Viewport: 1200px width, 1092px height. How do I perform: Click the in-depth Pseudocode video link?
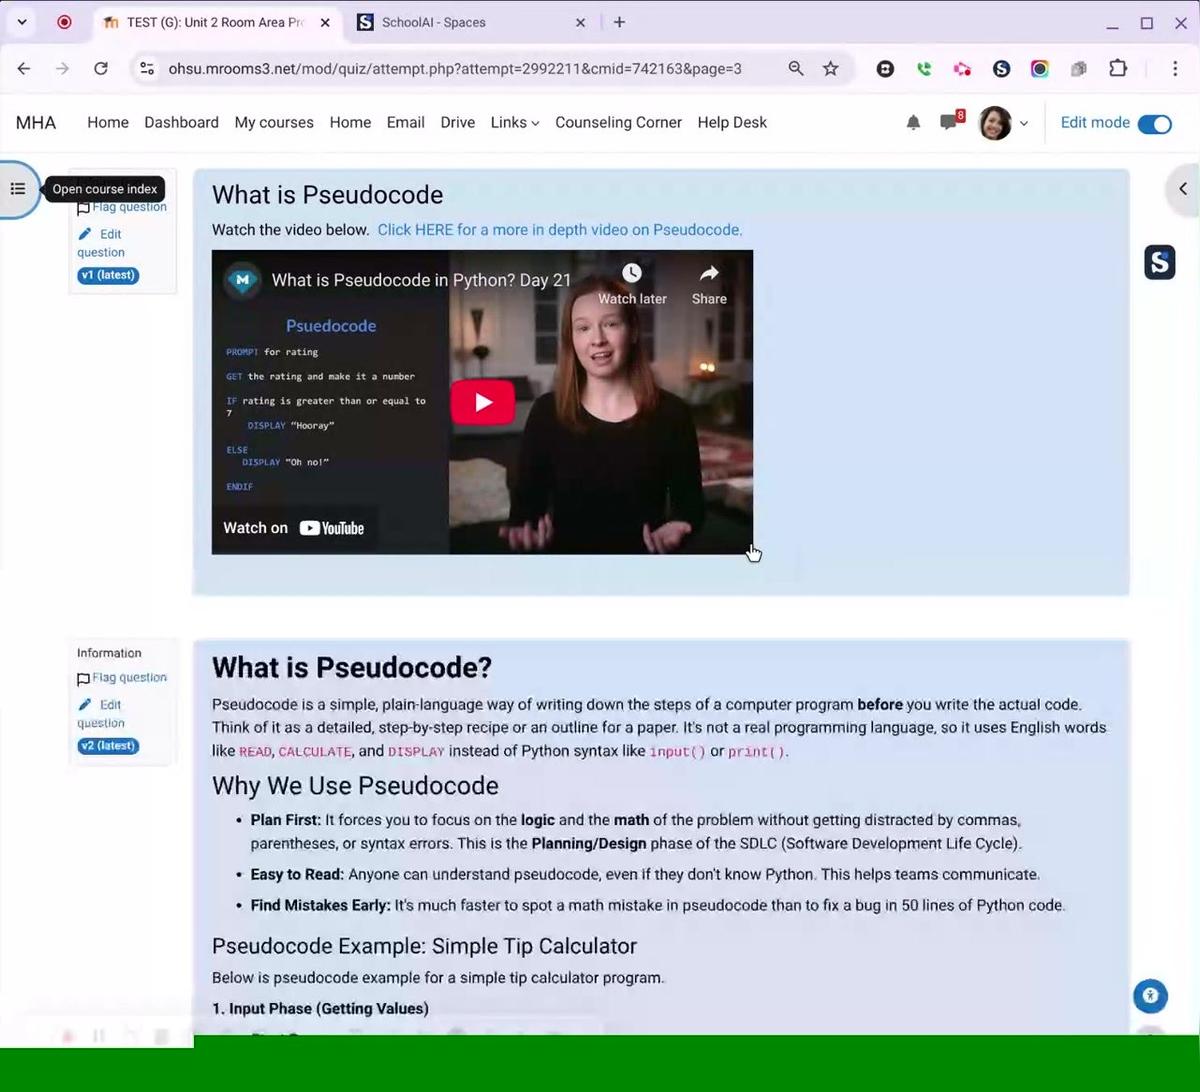(559, 230)
